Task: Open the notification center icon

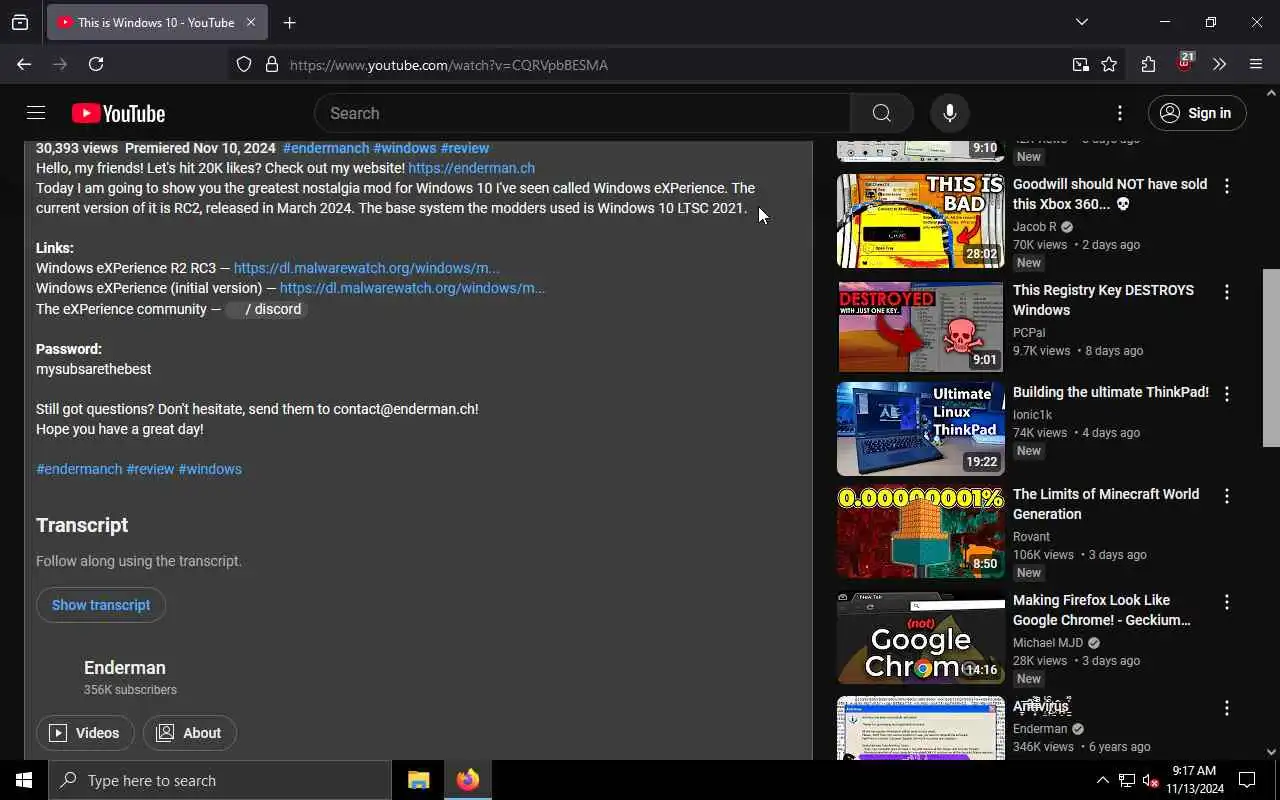Action: click(1247, 780)
